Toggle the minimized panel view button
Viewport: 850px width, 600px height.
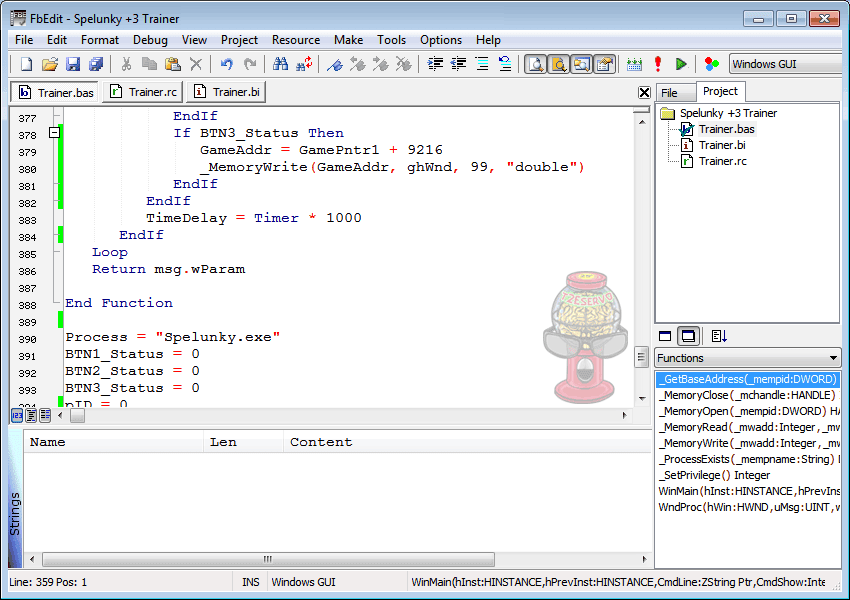pyautogui.click(x=665, y=335)
